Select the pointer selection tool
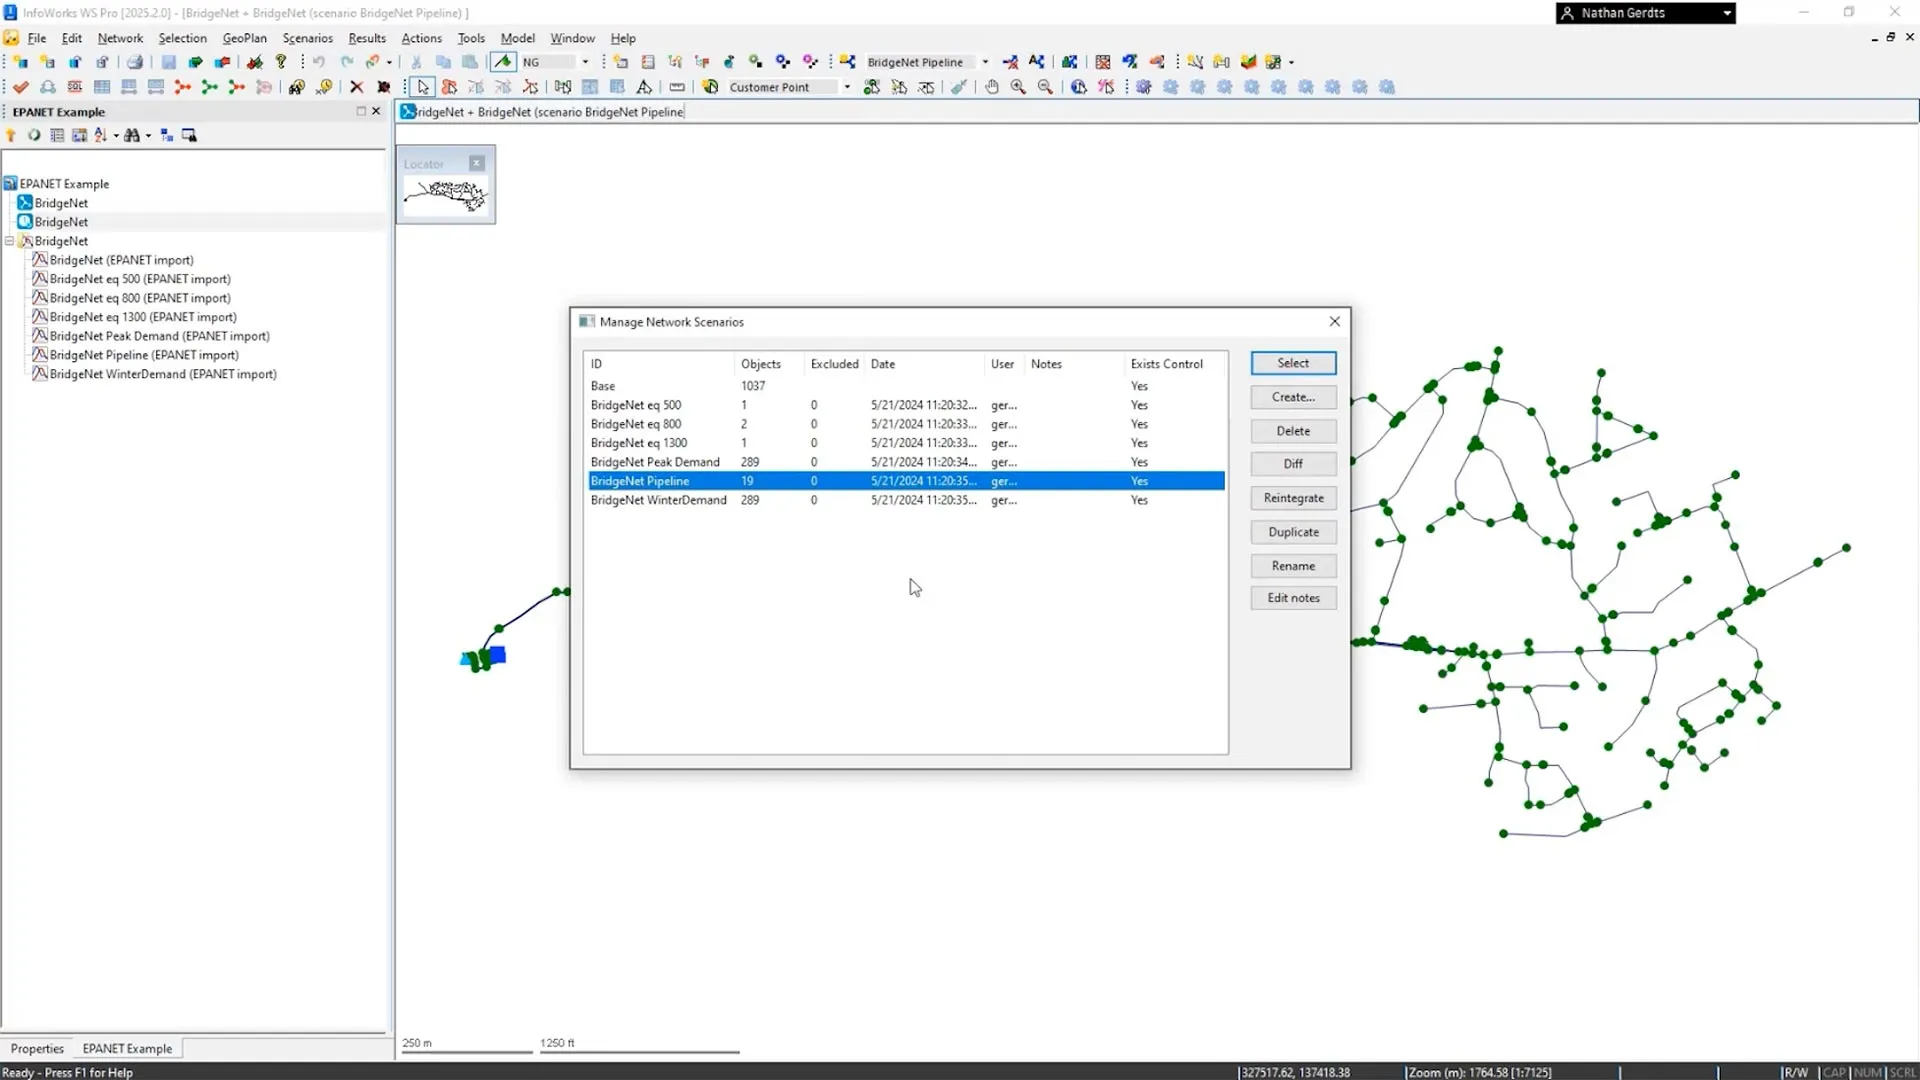This screenshot has width=1920, height=1080. tap(423, 87)
